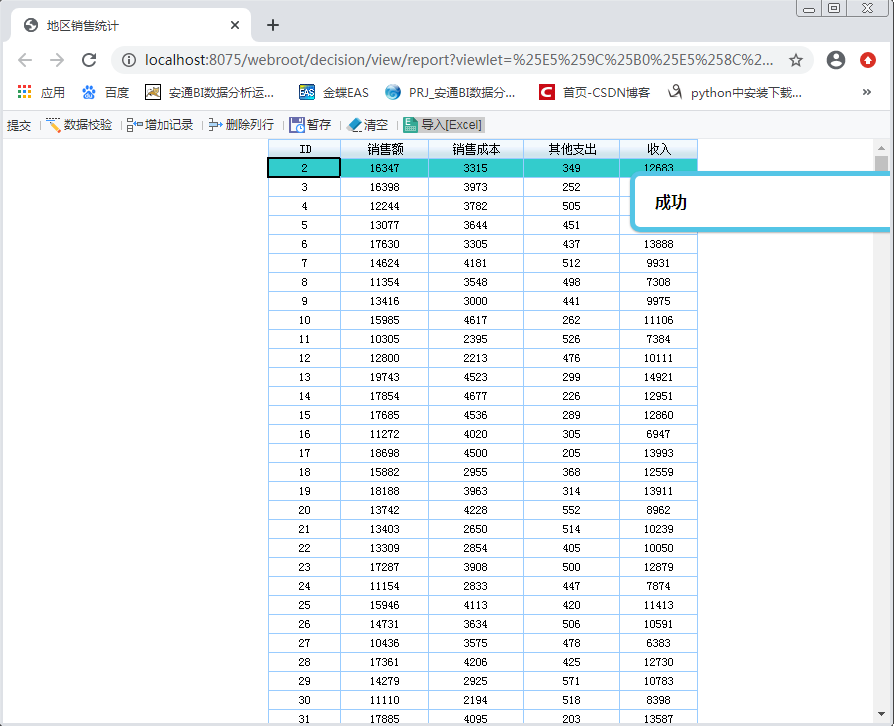This screenshot has width=894, height=726.
Task: Click the address bar URL field
Action: [x=459, y=60]
